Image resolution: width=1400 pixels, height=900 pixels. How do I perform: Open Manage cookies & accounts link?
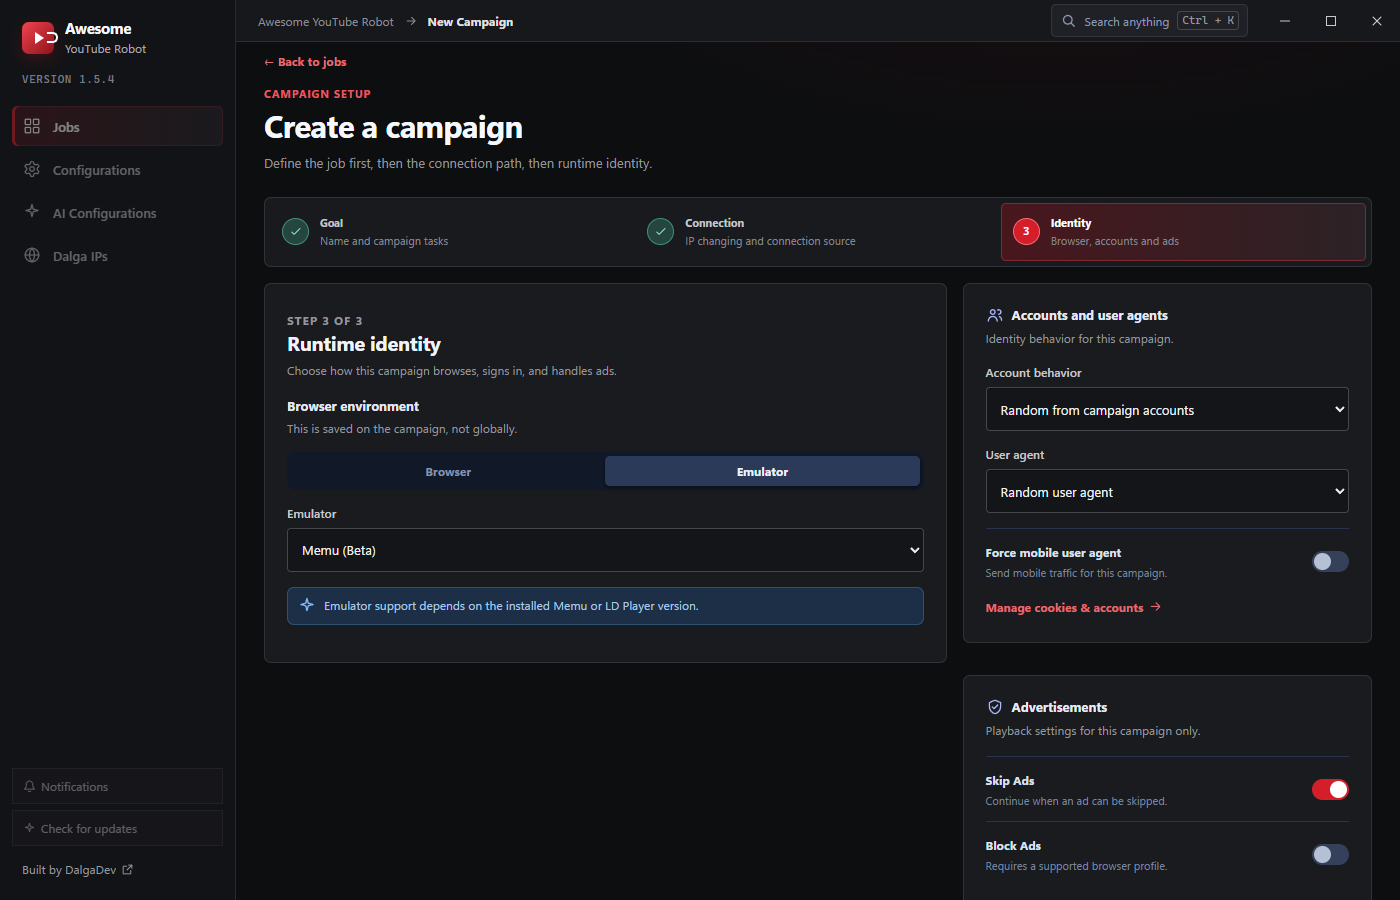pyautogui.click(x=1073, y=608)
